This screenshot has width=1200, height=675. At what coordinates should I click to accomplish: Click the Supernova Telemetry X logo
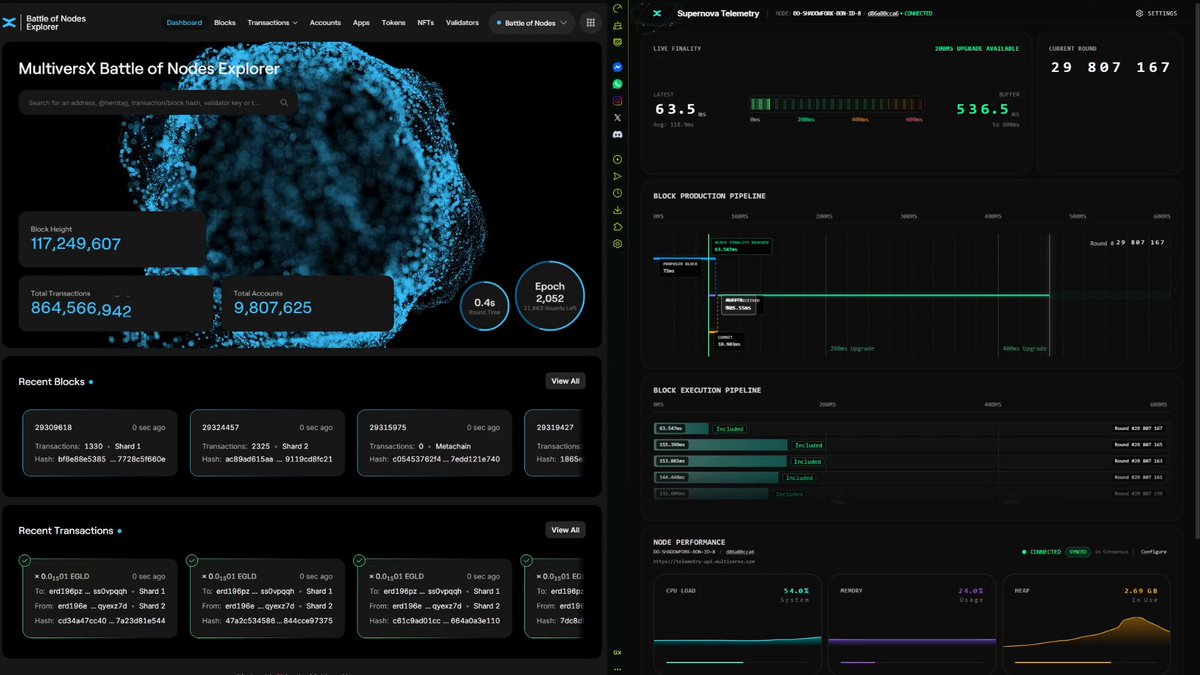656,13
